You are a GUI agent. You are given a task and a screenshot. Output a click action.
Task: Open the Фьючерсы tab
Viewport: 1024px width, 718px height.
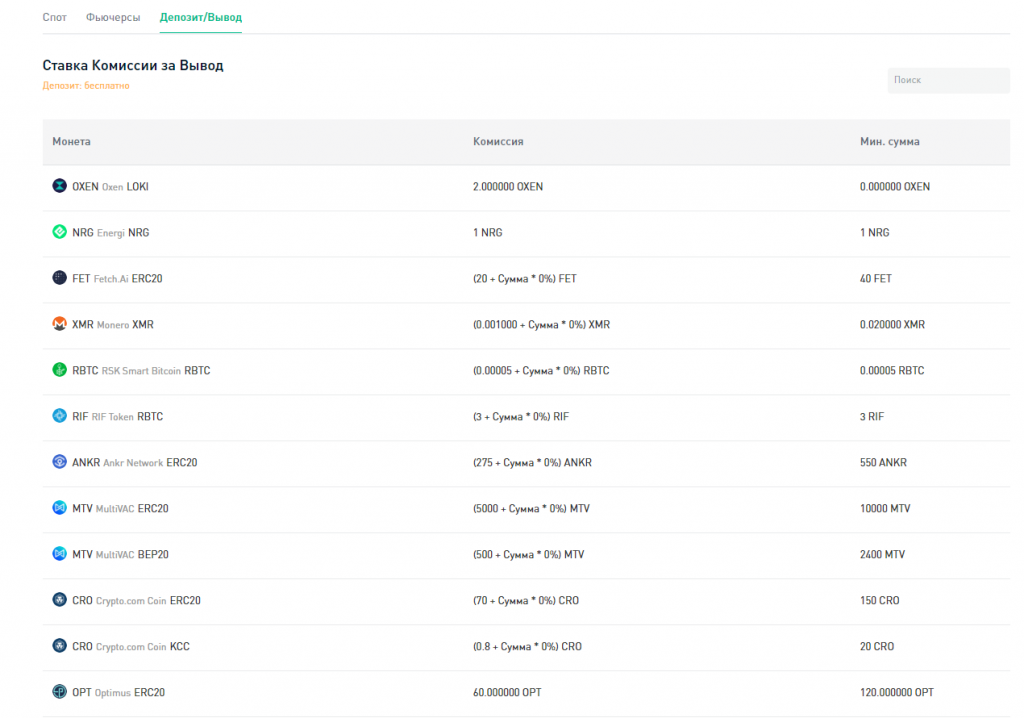[113, 18]
